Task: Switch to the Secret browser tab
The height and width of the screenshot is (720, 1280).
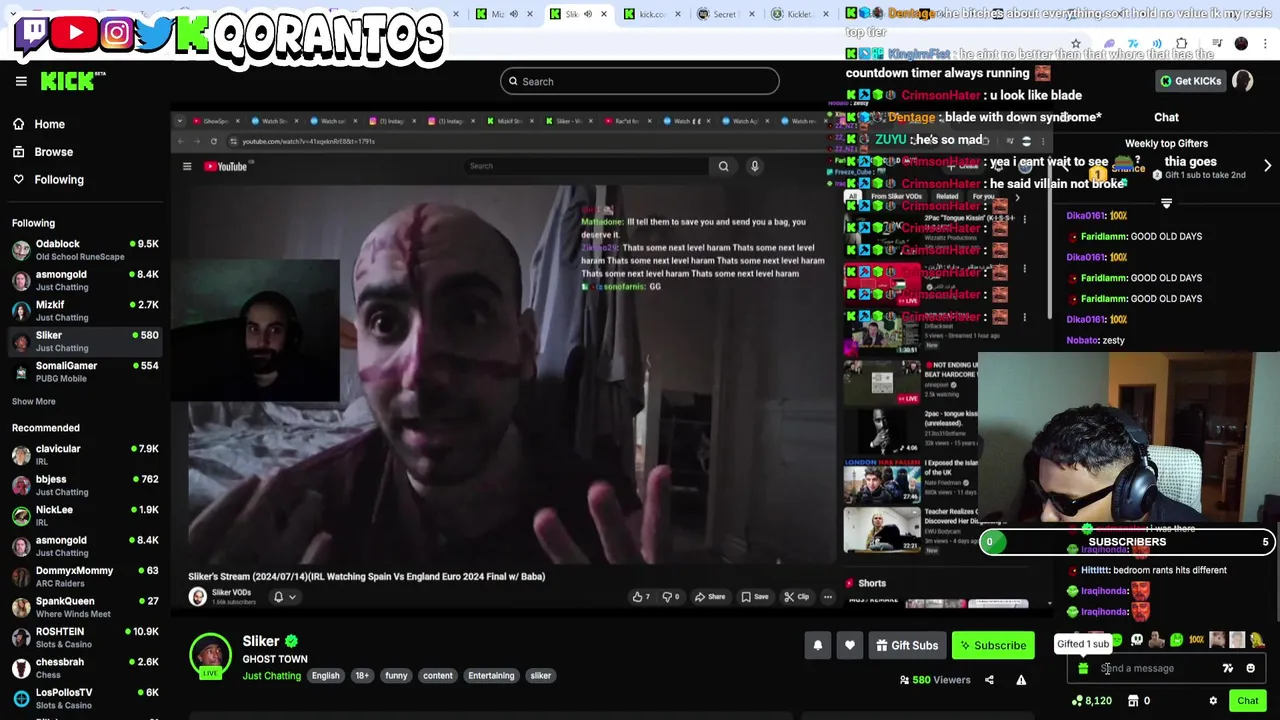Action: [x=717, y=14]
